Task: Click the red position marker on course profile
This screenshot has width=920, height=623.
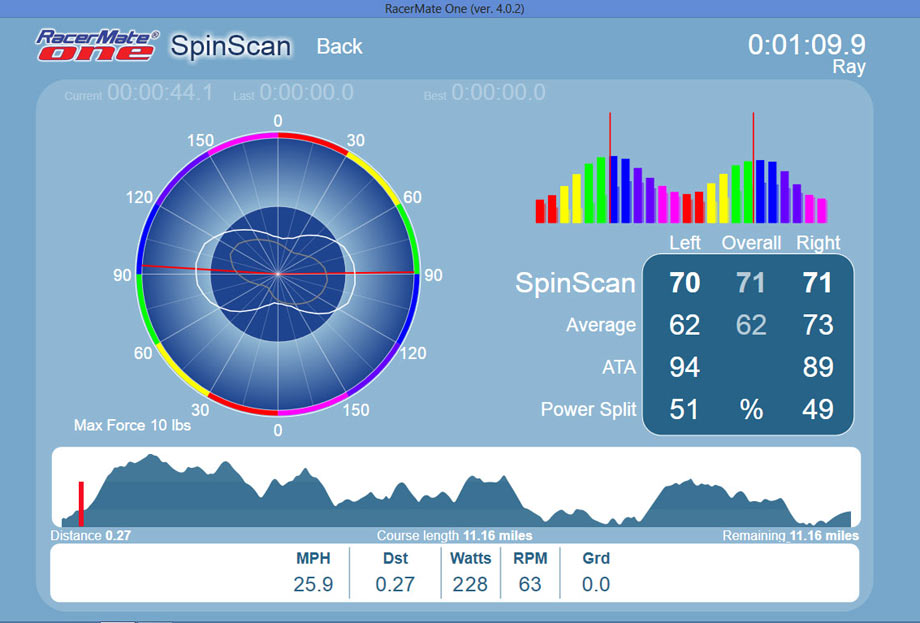Action: coord(81,502)
